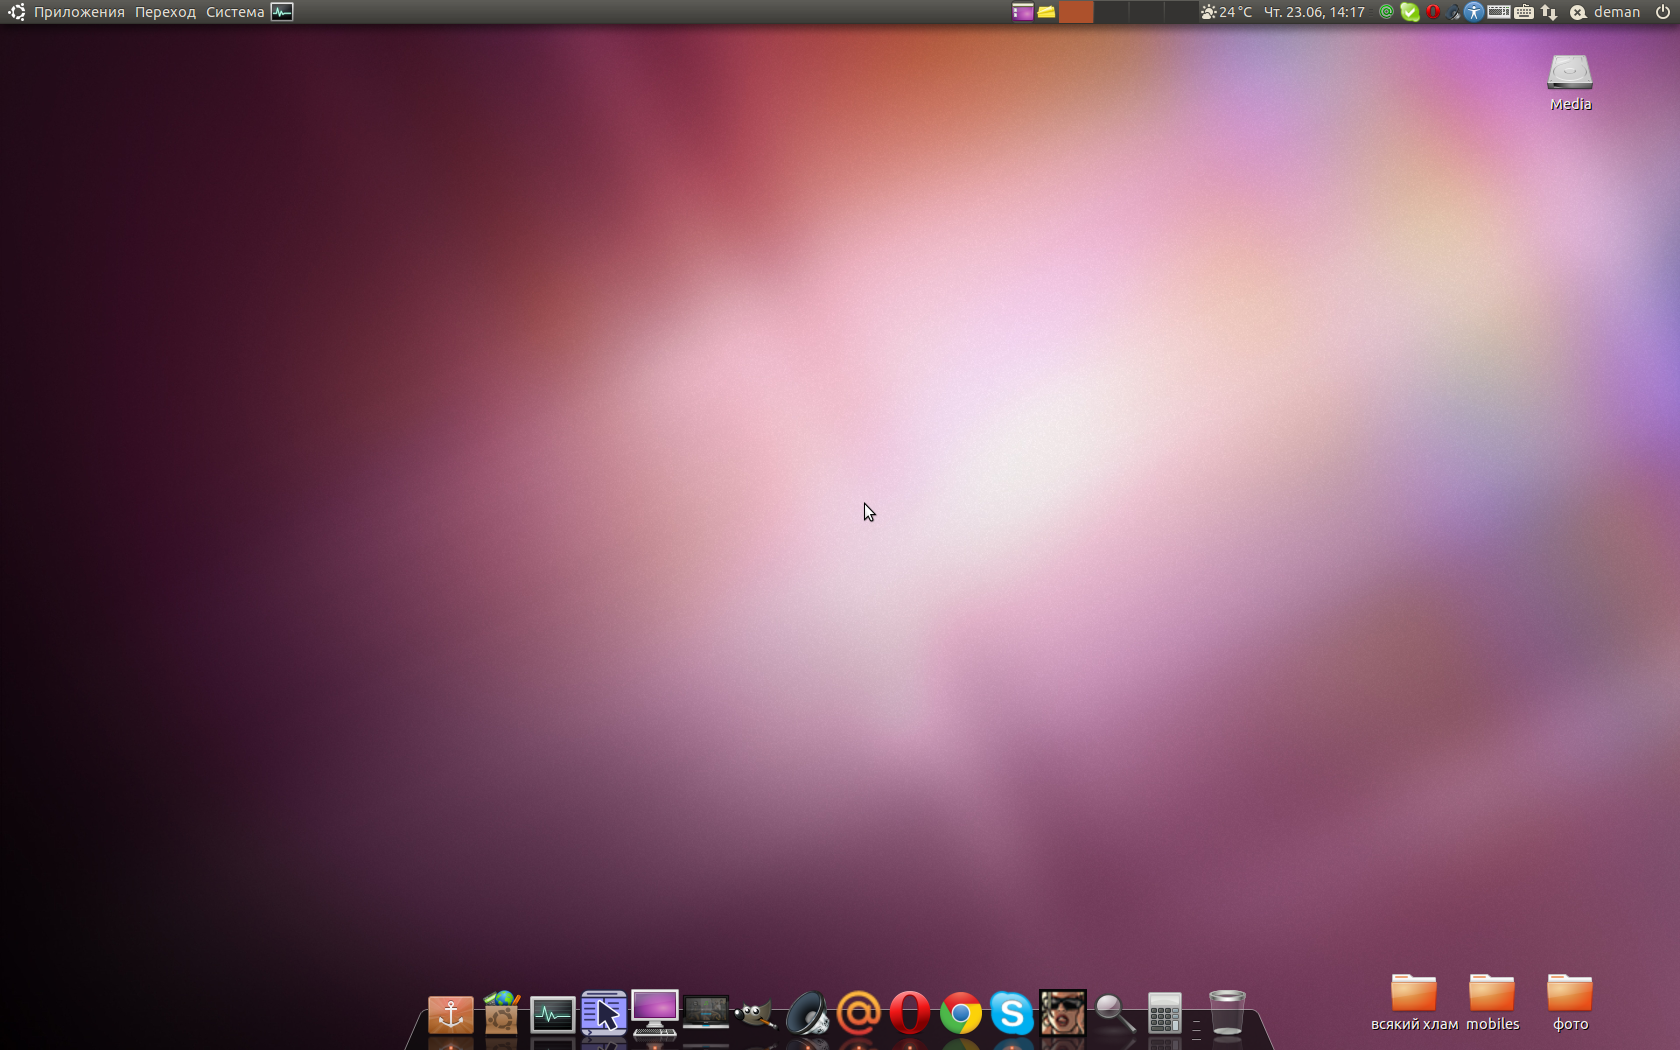Launch Ubuntu Software Center from the dock

pyautogui.click(x=501, y=1012)
